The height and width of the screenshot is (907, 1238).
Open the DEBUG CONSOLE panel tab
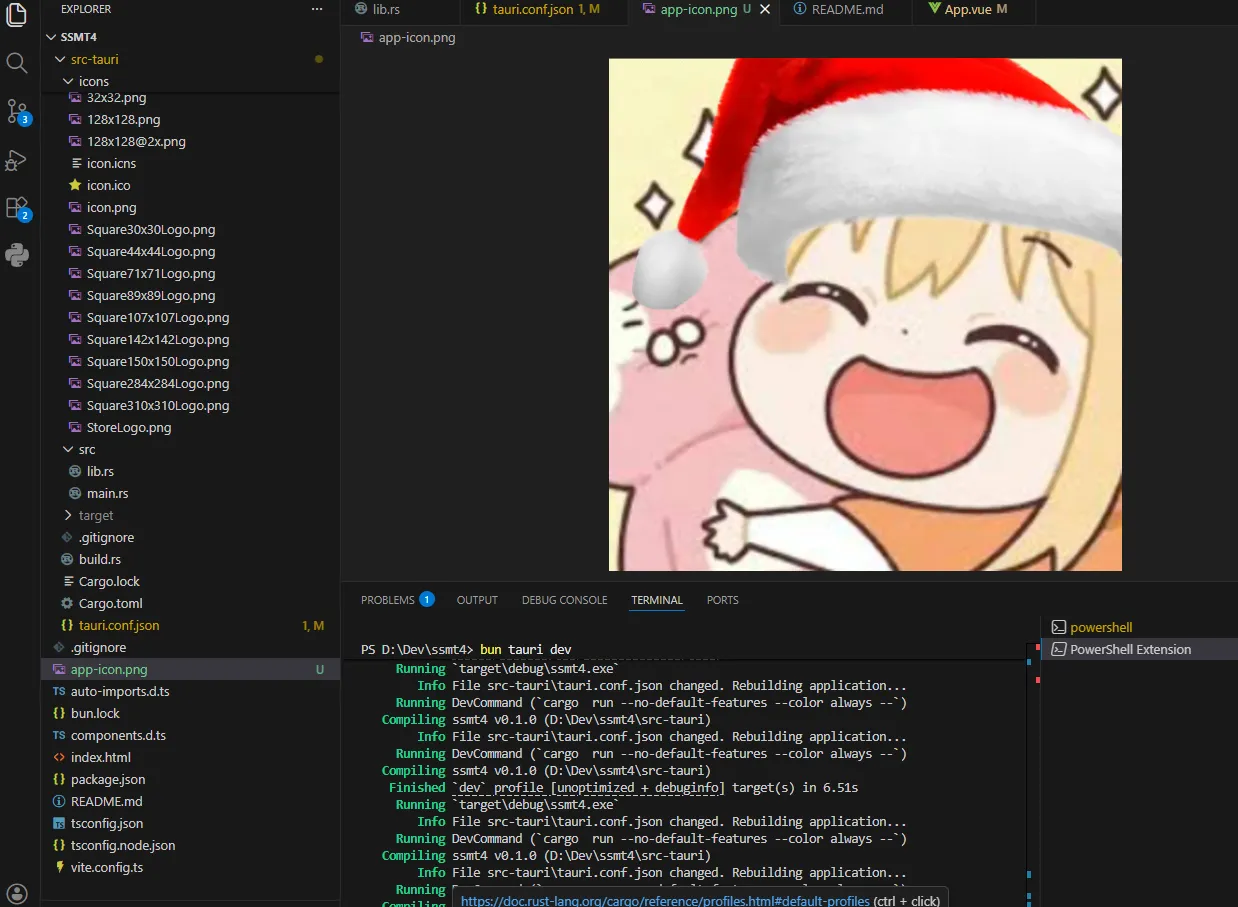[x=564, y=600]
